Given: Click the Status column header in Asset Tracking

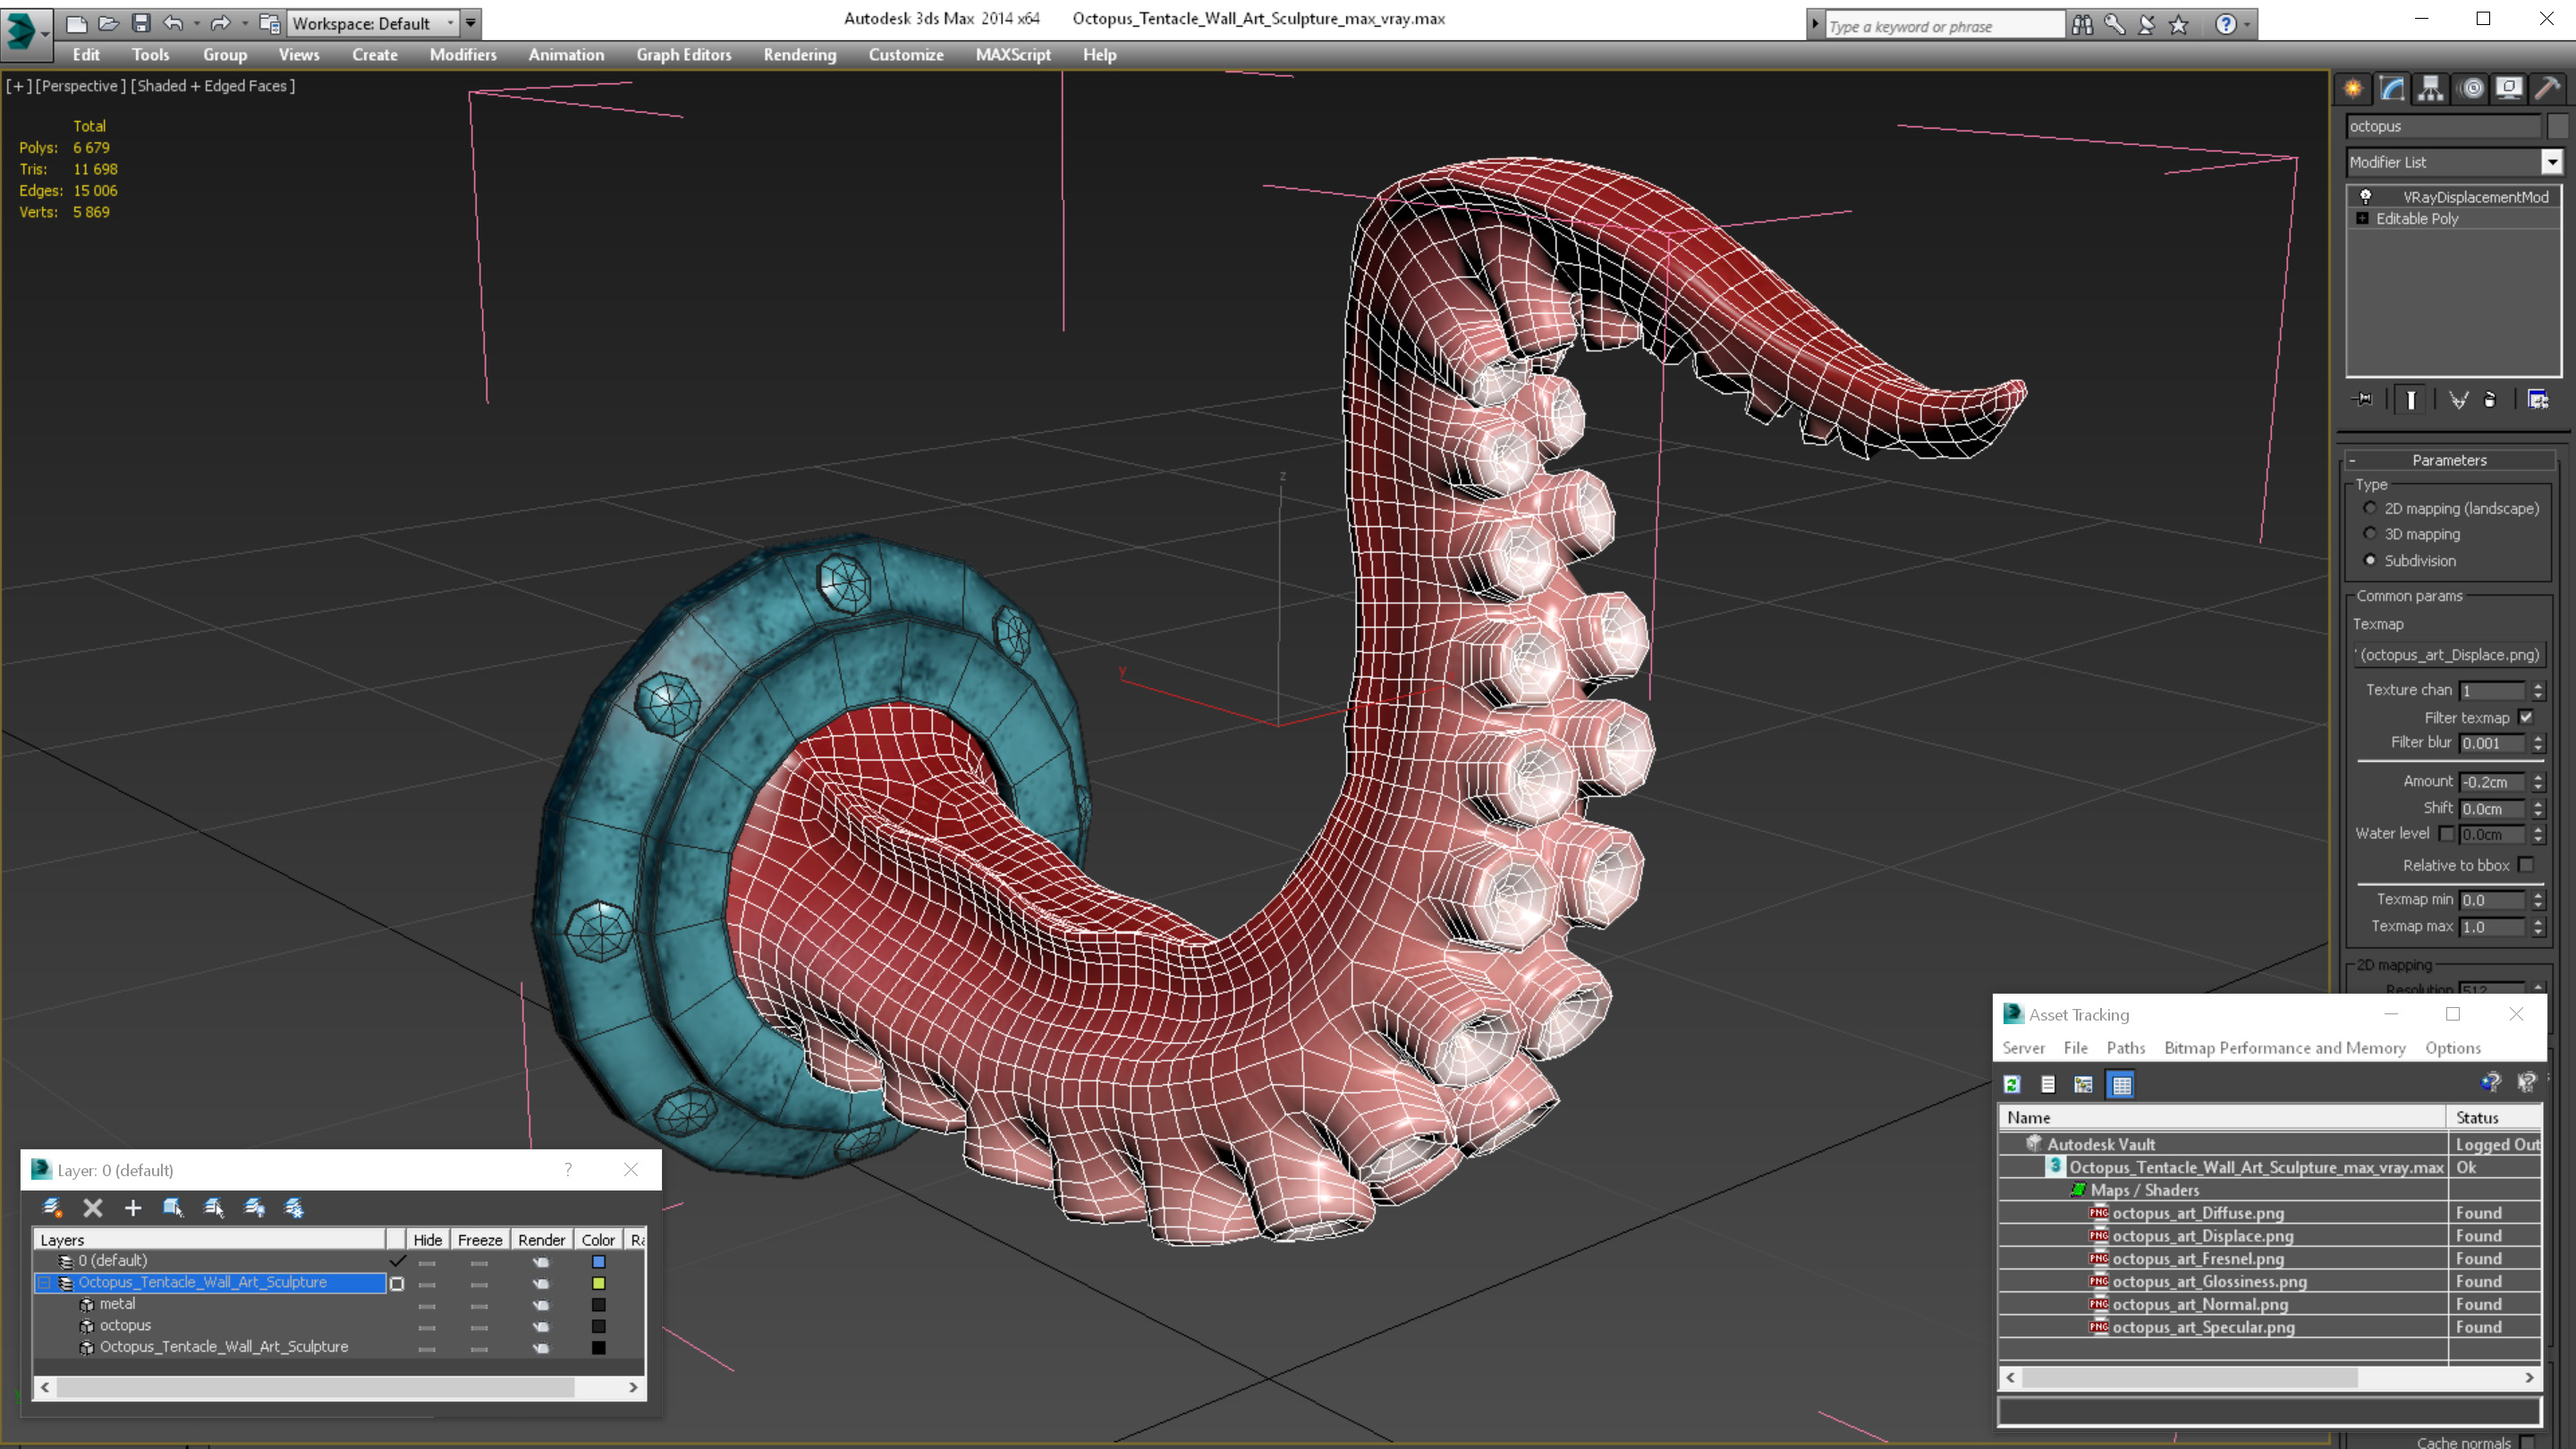Looking at the screenshot, I should (2494, 1118).
